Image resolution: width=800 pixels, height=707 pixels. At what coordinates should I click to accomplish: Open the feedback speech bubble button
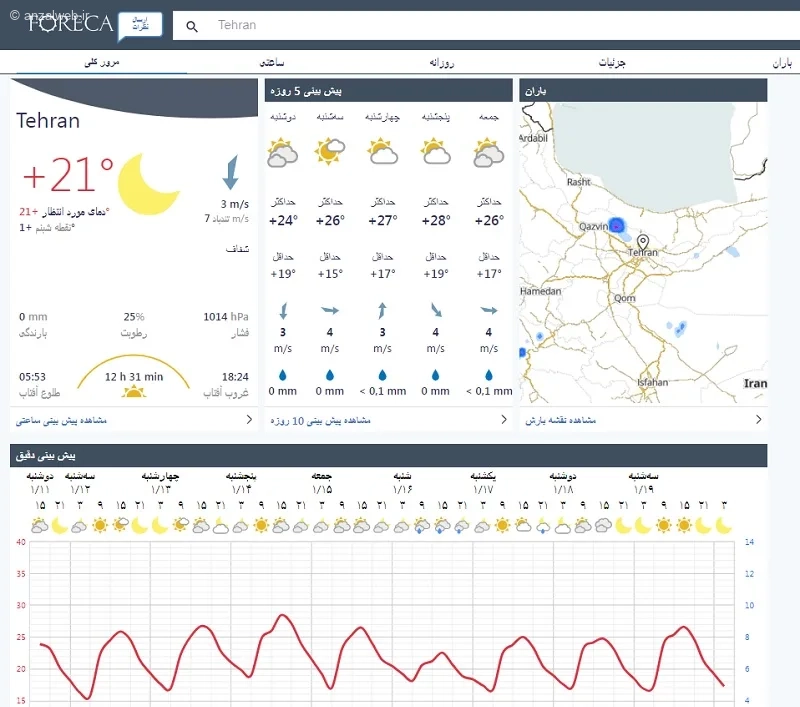[140, 26]
